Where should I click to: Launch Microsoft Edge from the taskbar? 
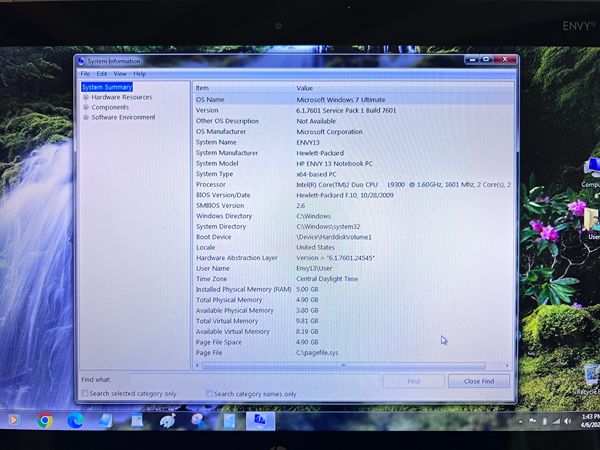pos(75,421)
